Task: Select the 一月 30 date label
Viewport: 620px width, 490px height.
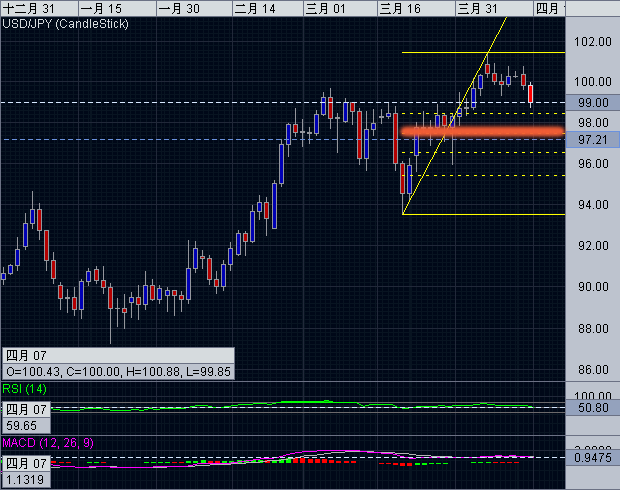Action: 179,8
